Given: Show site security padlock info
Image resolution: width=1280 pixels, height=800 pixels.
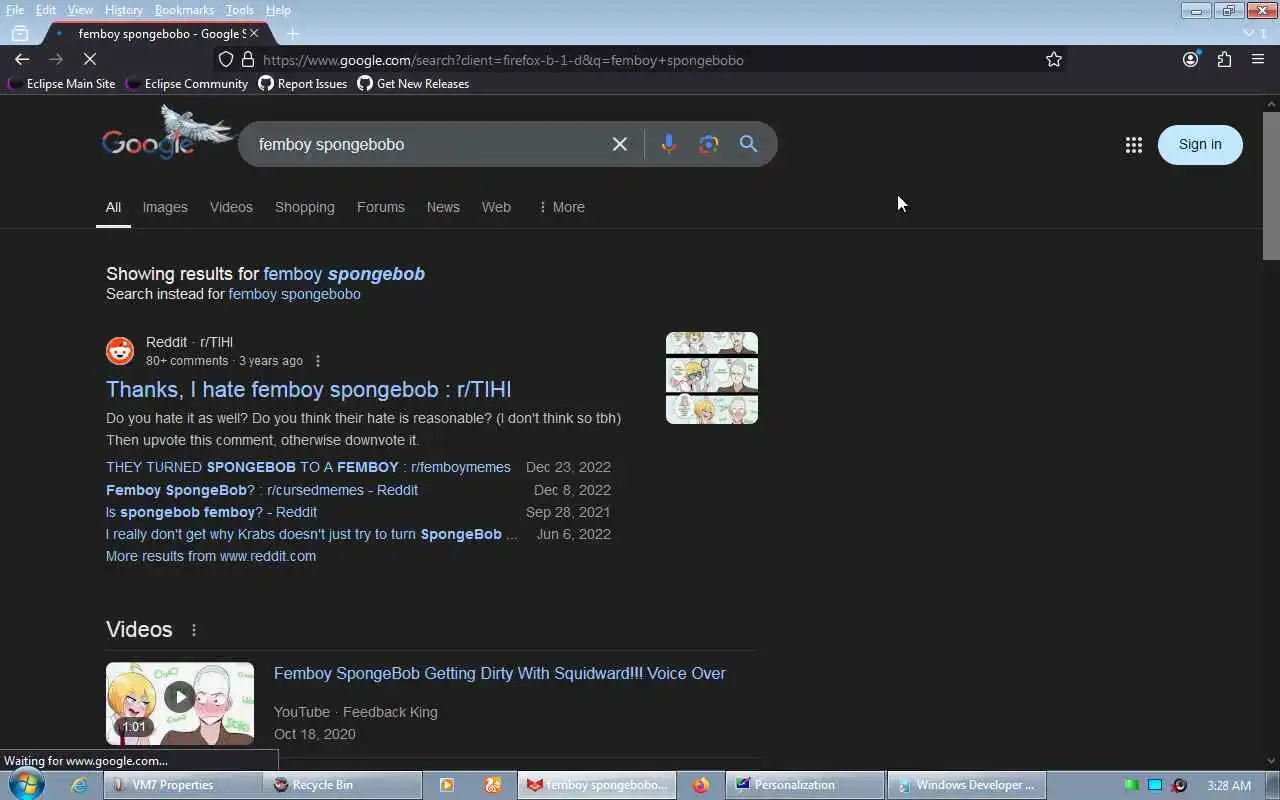Looking at the screenshot, I should click(248, 60).
